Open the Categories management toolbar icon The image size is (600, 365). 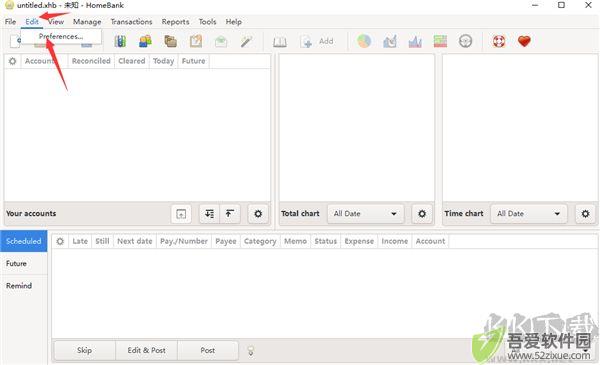[x=171, y=41]
